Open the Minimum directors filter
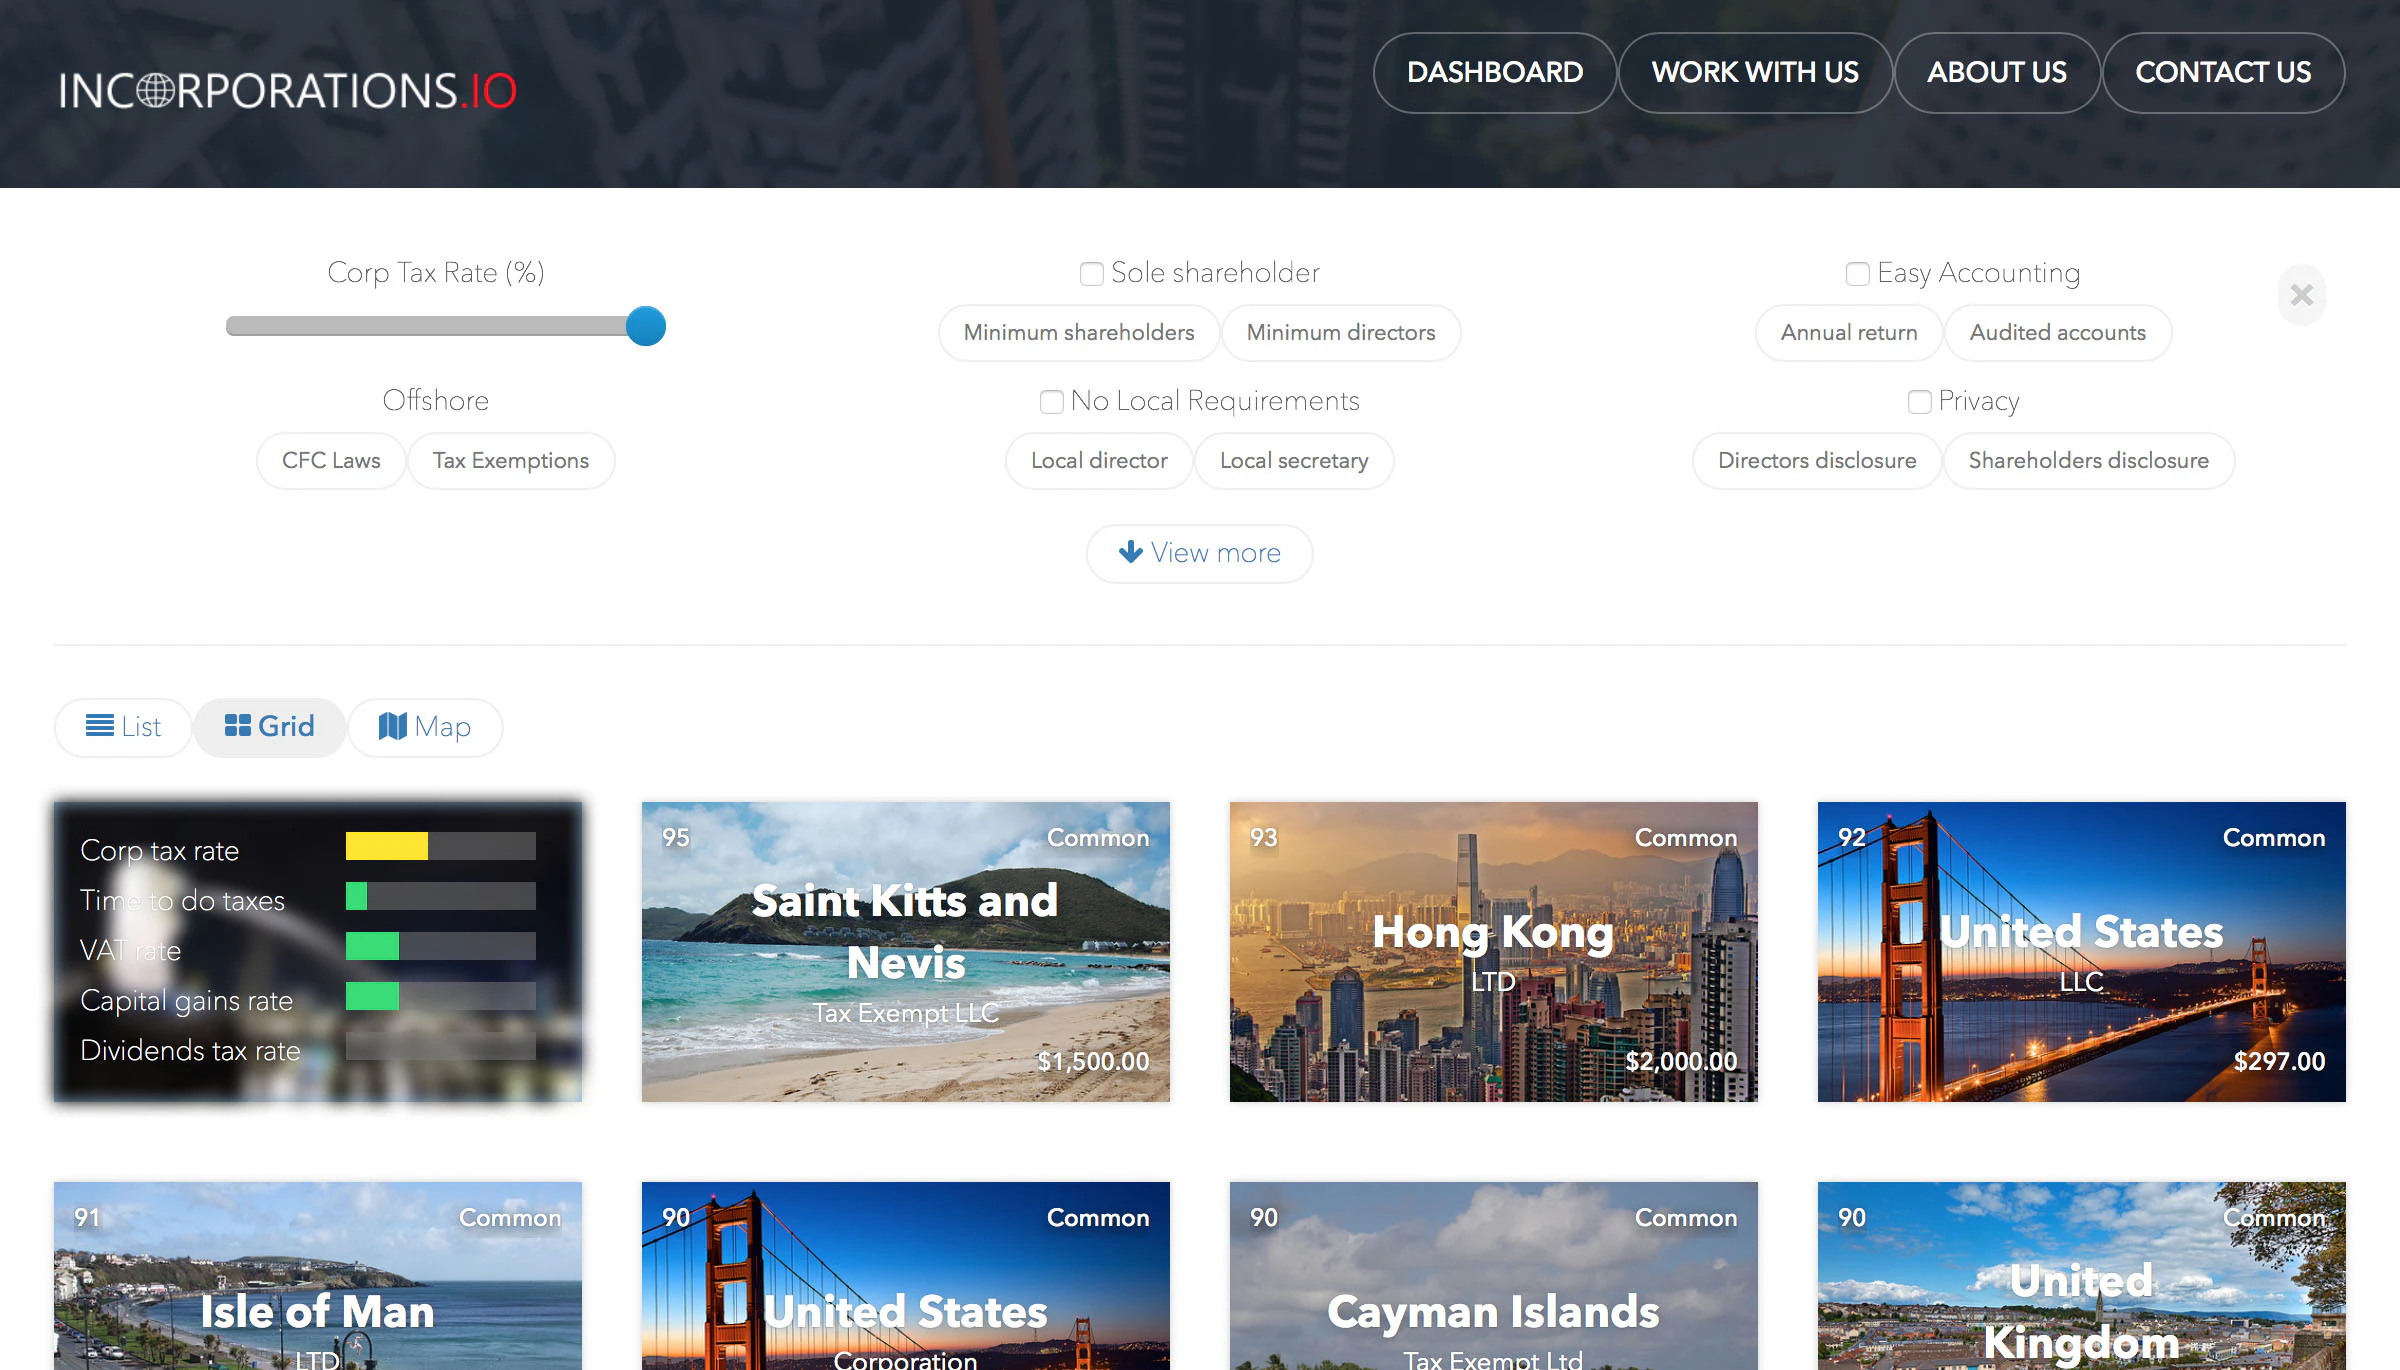2400x1370 pixels. [1341, 333]
